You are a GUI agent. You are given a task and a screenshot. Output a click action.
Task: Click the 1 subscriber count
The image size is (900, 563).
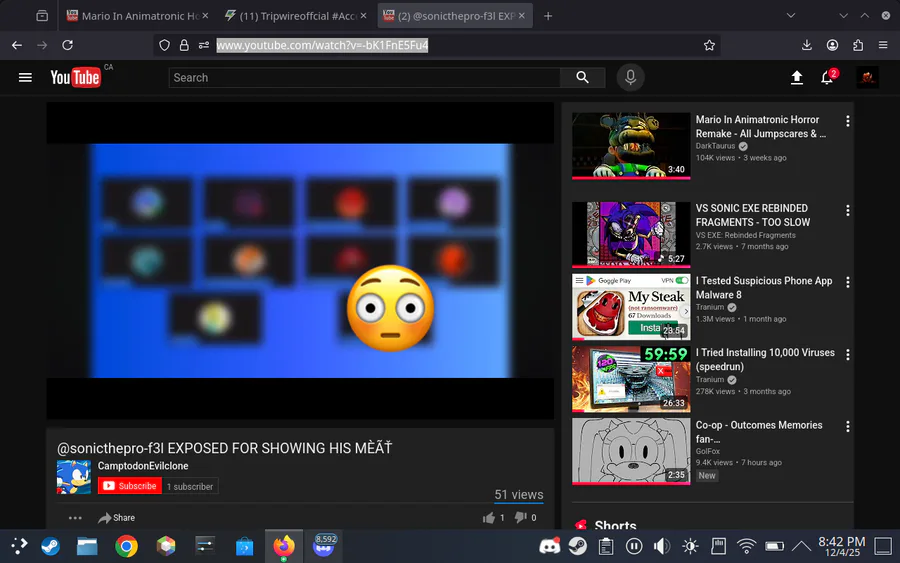coord(190,486)
